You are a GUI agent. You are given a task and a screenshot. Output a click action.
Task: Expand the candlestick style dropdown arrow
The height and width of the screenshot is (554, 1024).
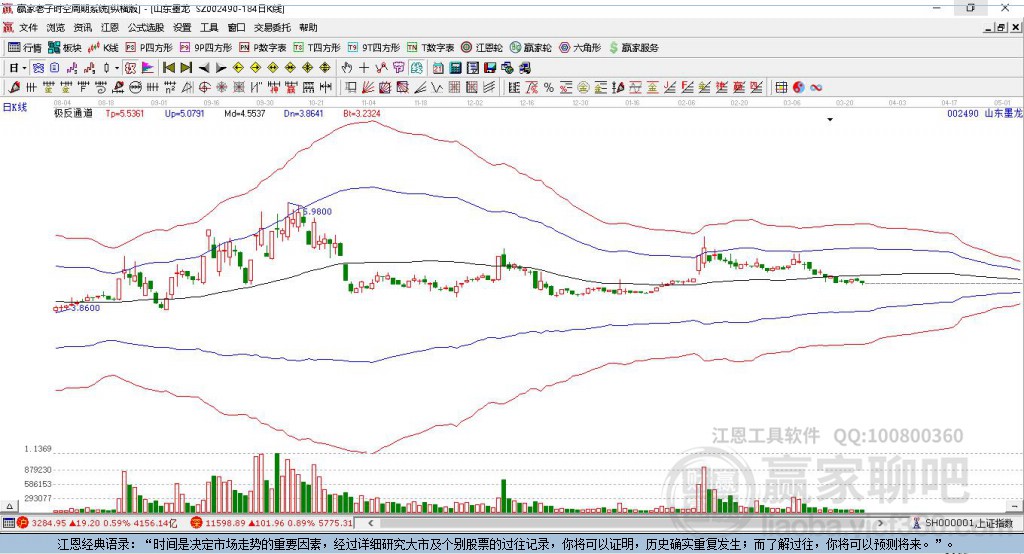click(117, 68)
